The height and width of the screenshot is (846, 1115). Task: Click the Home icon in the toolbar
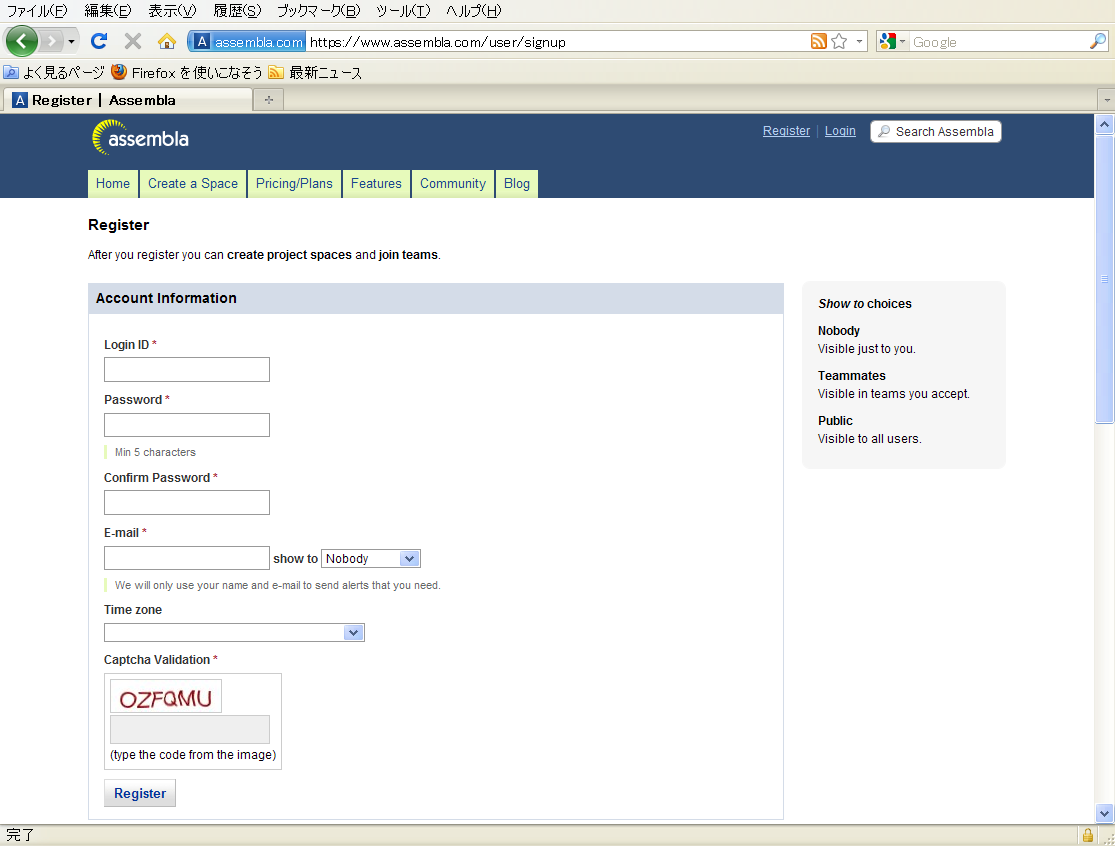point(167,41)
